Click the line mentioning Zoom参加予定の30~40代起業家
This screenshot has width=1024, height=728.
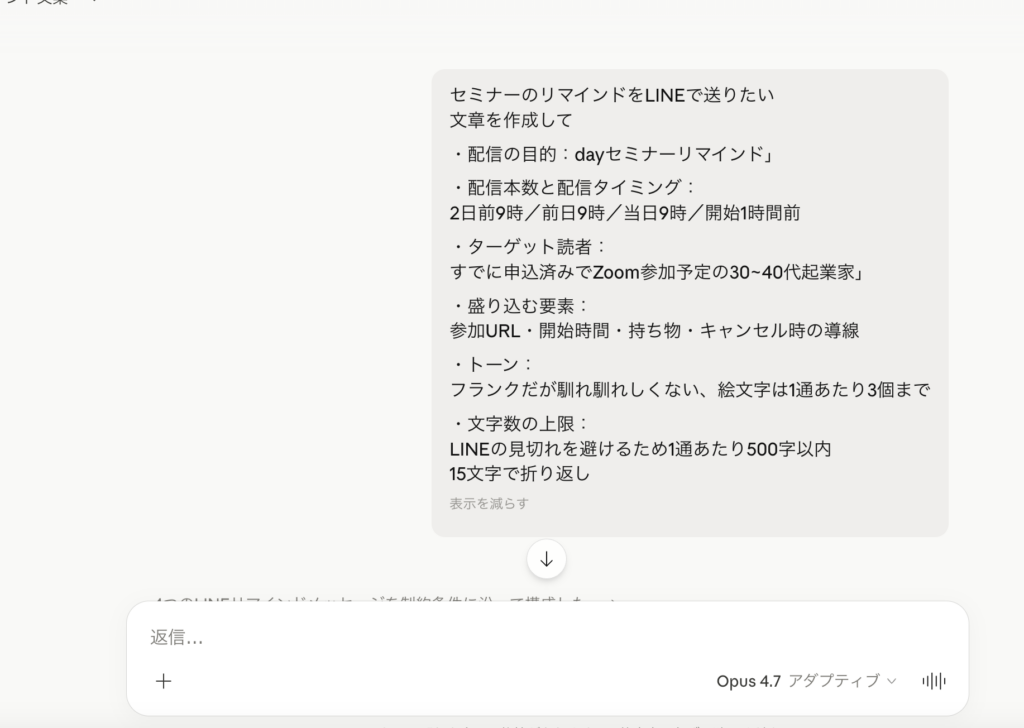point(657,272)
